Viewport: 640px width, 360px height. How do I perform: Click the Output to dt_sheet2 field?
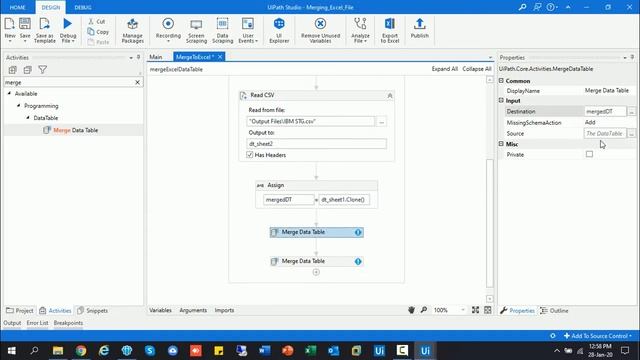click(x=316, y=144)
